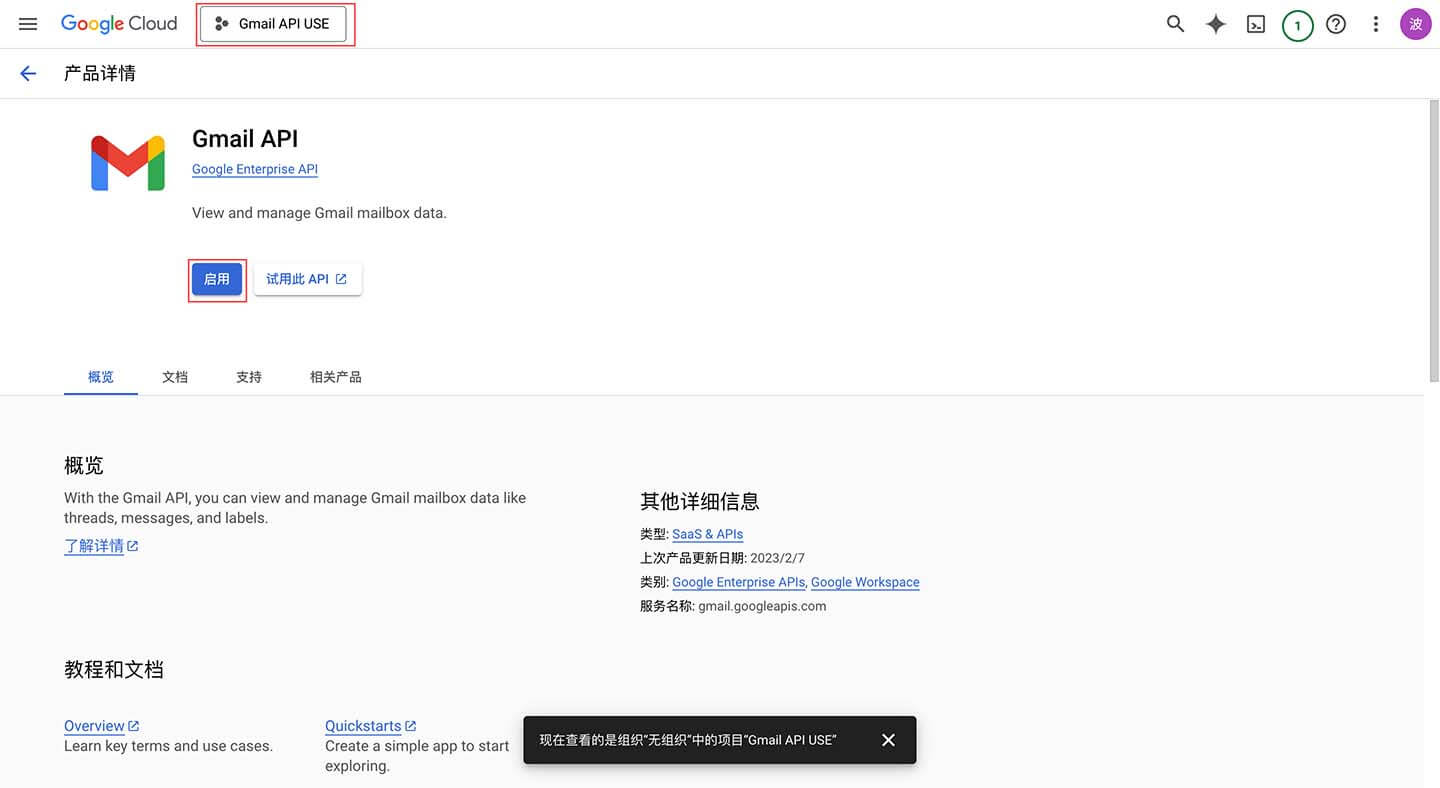Viewport: 1440px width, 788px height.
Task: Select the Gmail API heading text
Action: coord(245,139)
